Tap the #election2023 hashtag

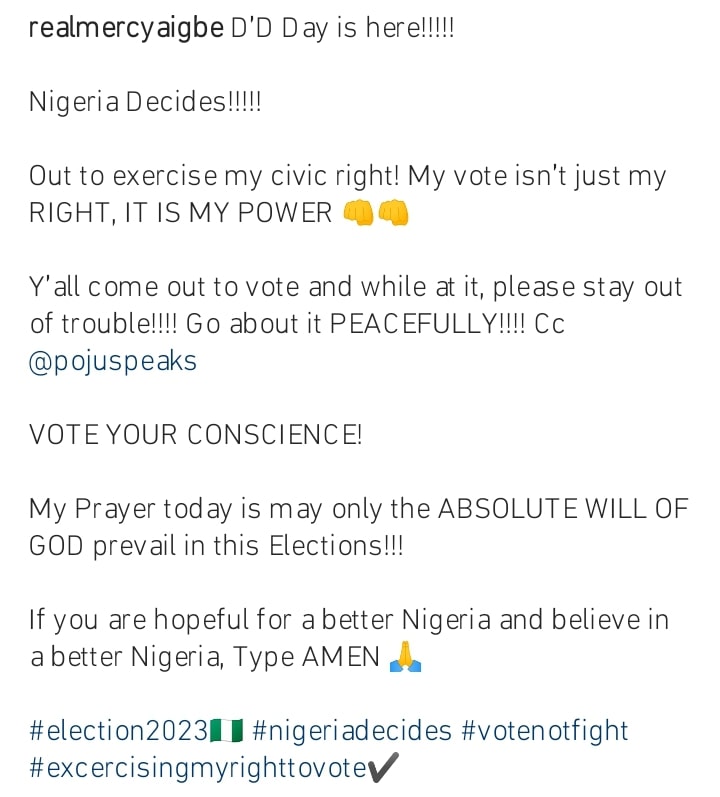[119, 731]
